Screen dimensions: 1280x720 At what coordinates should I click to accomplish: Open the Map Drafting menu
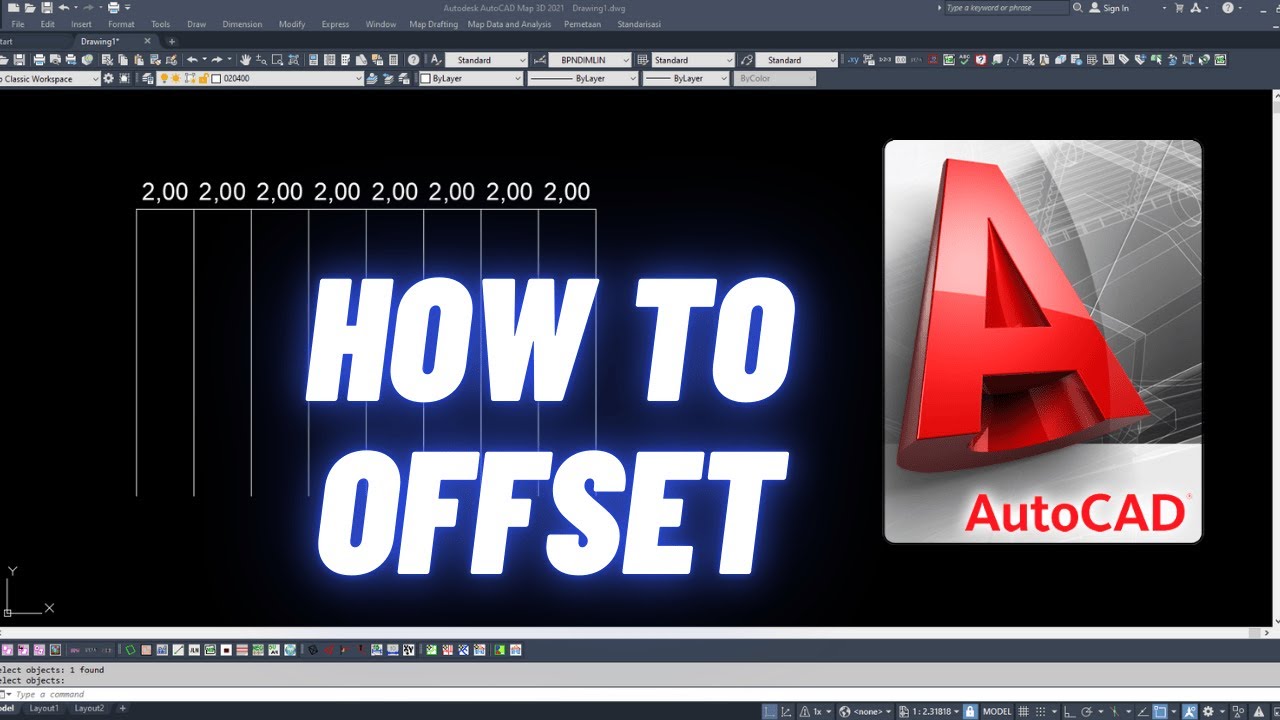(434, 24)
